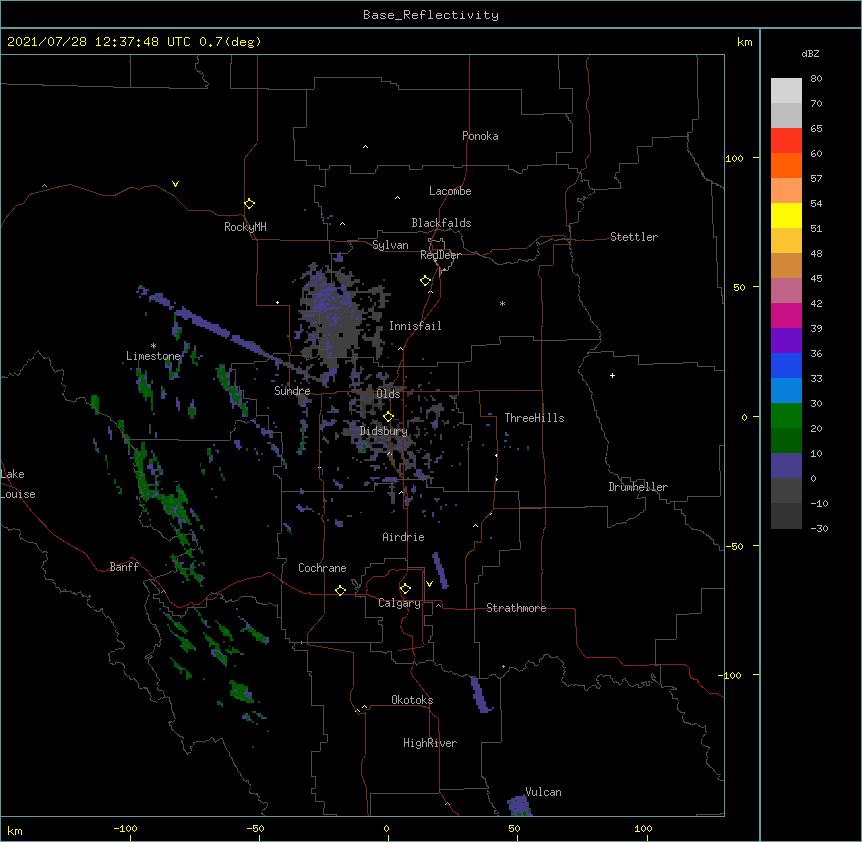Select the purple 36-39 dBZ legend swatch
Screen dimensions: 862x842
[786, 341]
